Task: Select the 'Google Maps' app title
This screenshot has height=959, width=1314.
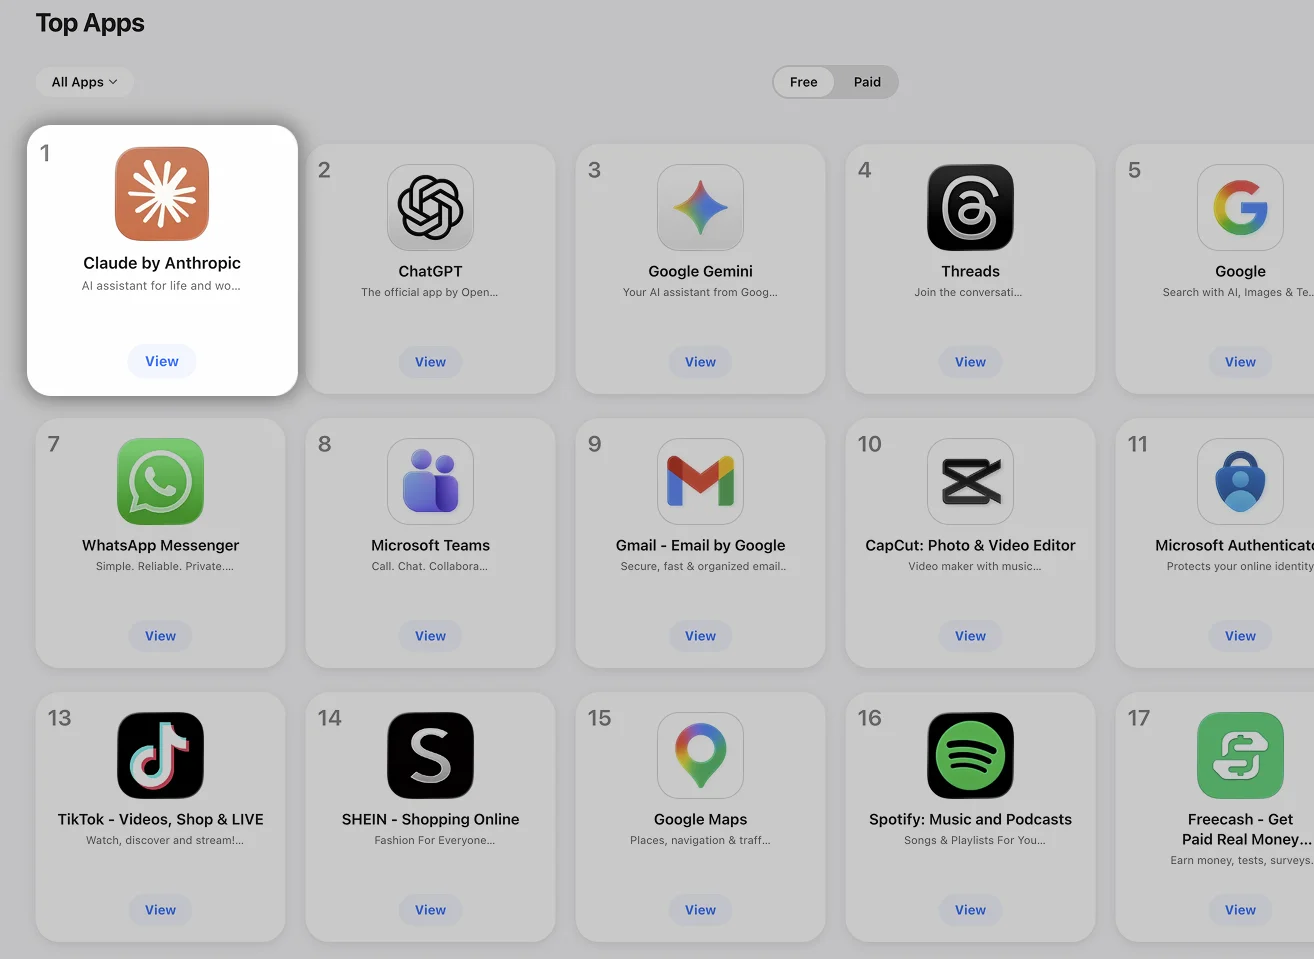Action: click(x=700, y=819)
